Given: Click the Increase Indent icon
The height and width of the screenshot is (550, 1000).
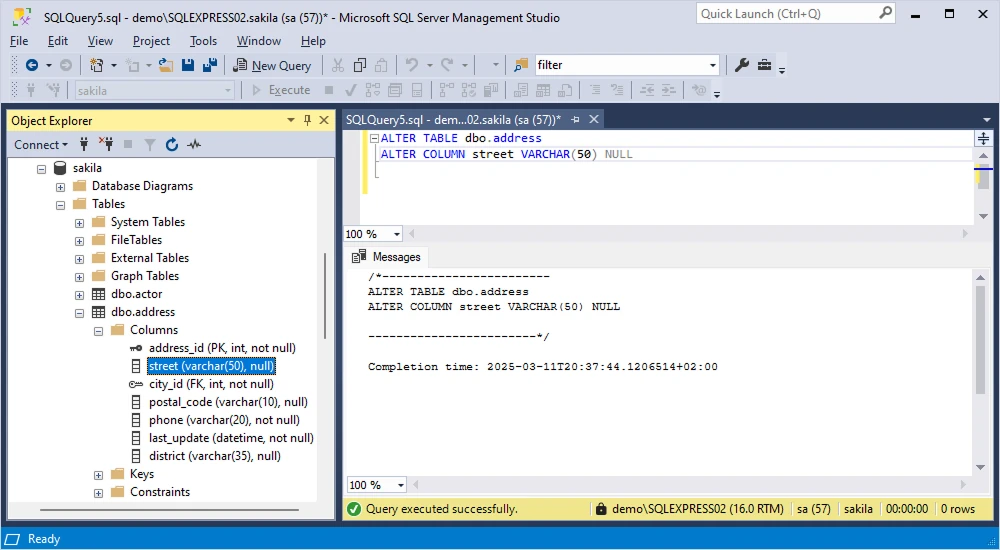Looking at the screenshot, I should [668, 90].
